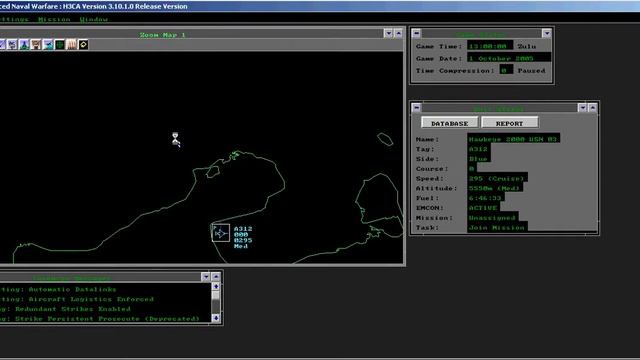Click the Fuel value '6:46:33'
This screenshot has height=360, width=640.
pos(486,198)
